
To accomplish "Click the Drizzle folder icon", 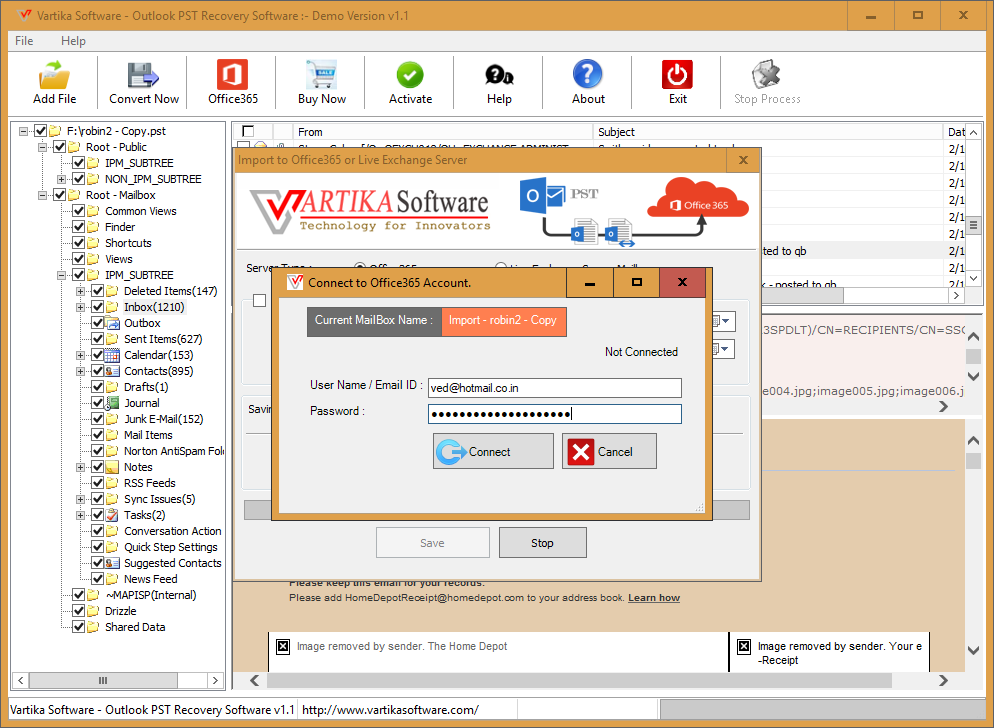I will (x=93, y=611).
